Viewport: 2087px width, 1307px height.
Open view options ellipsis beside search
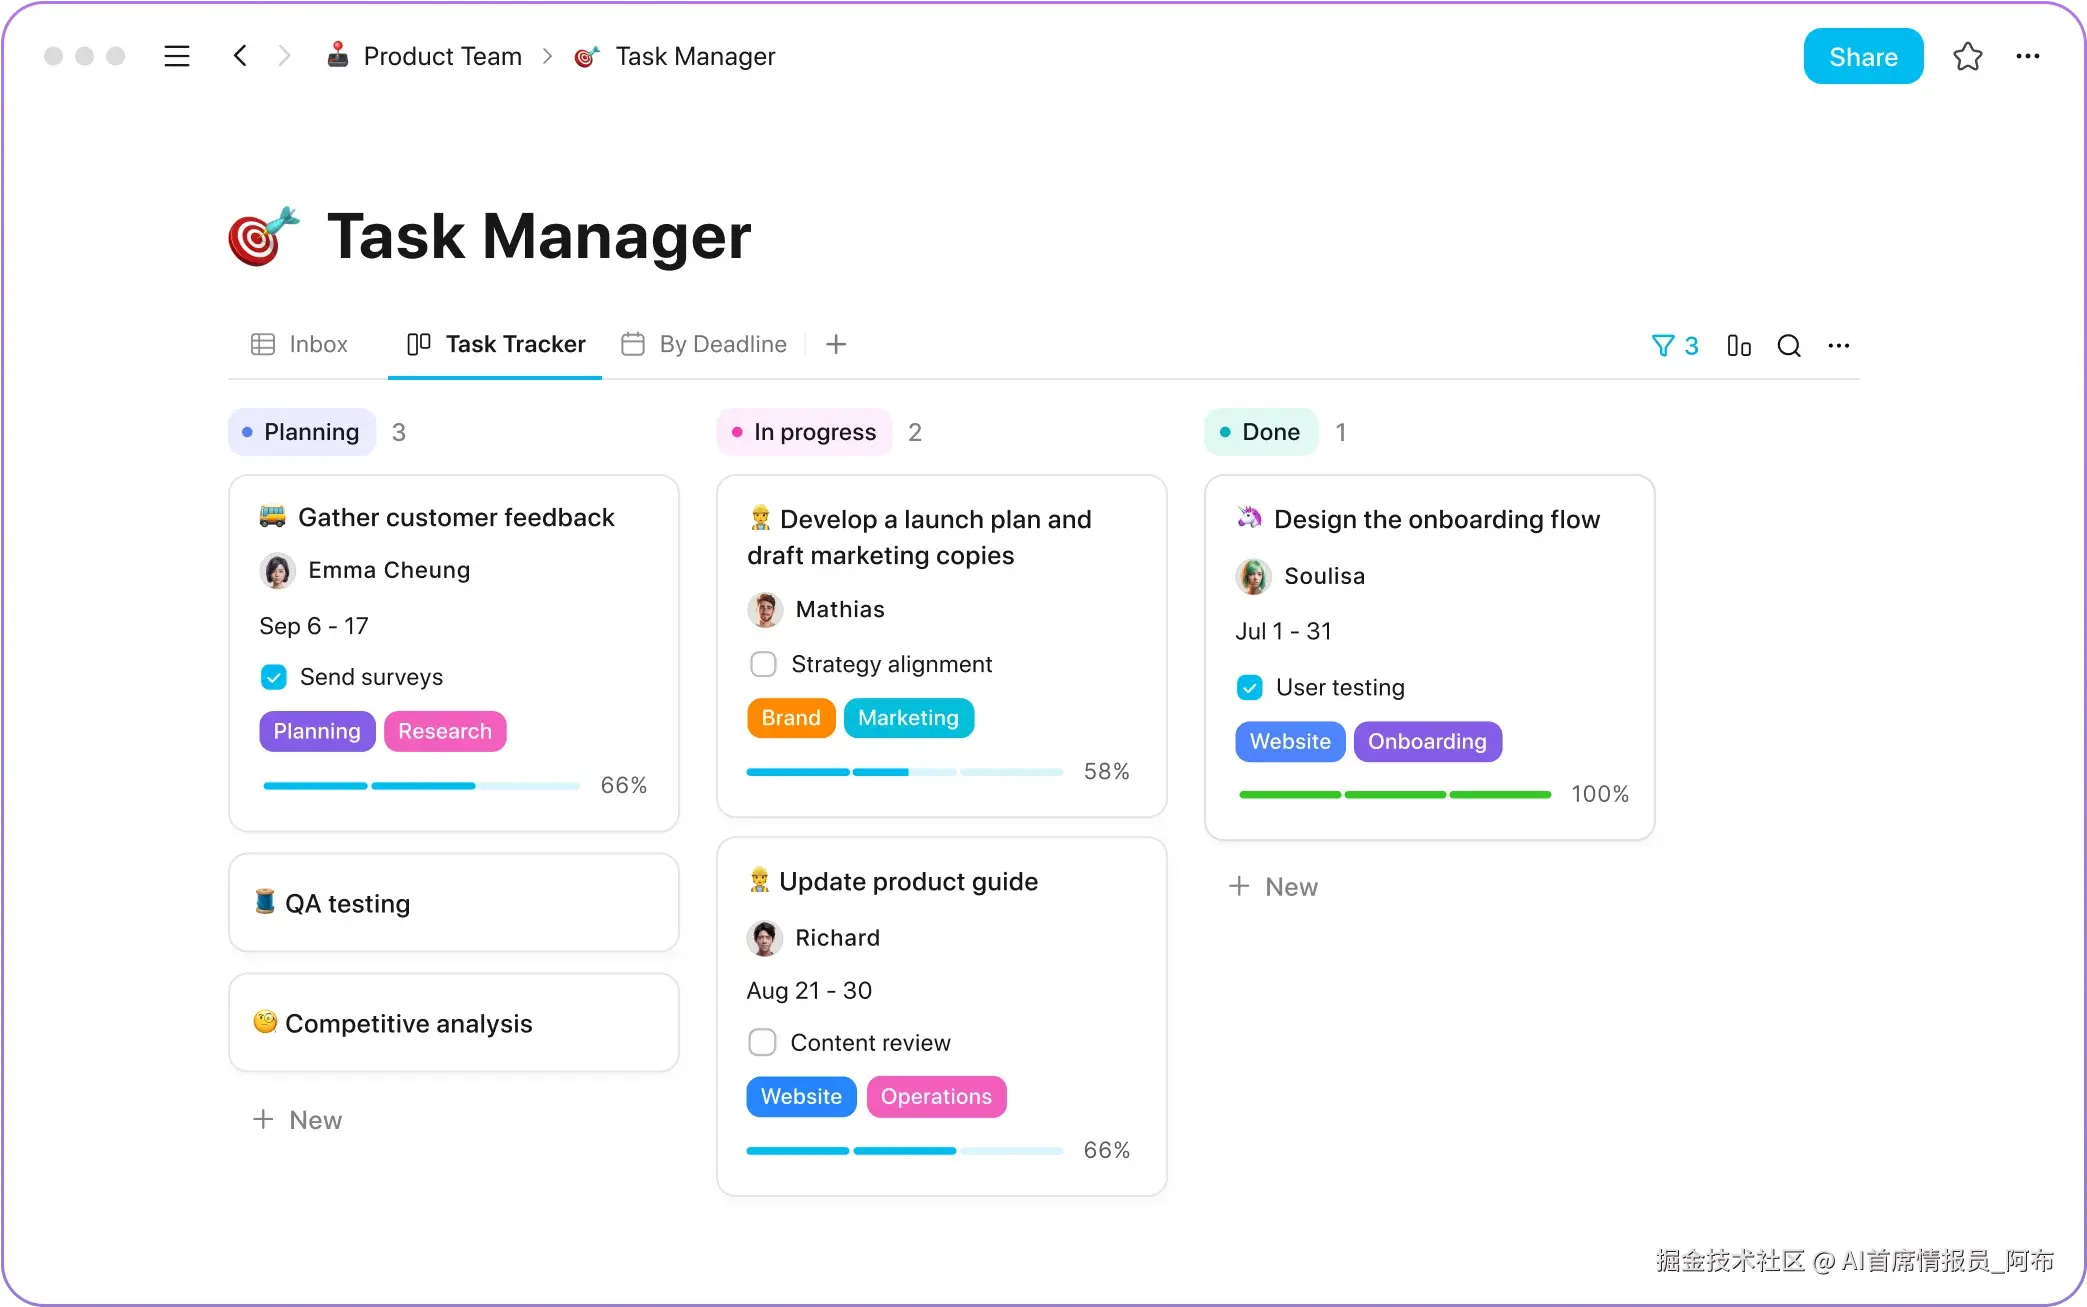point(1838,346)
